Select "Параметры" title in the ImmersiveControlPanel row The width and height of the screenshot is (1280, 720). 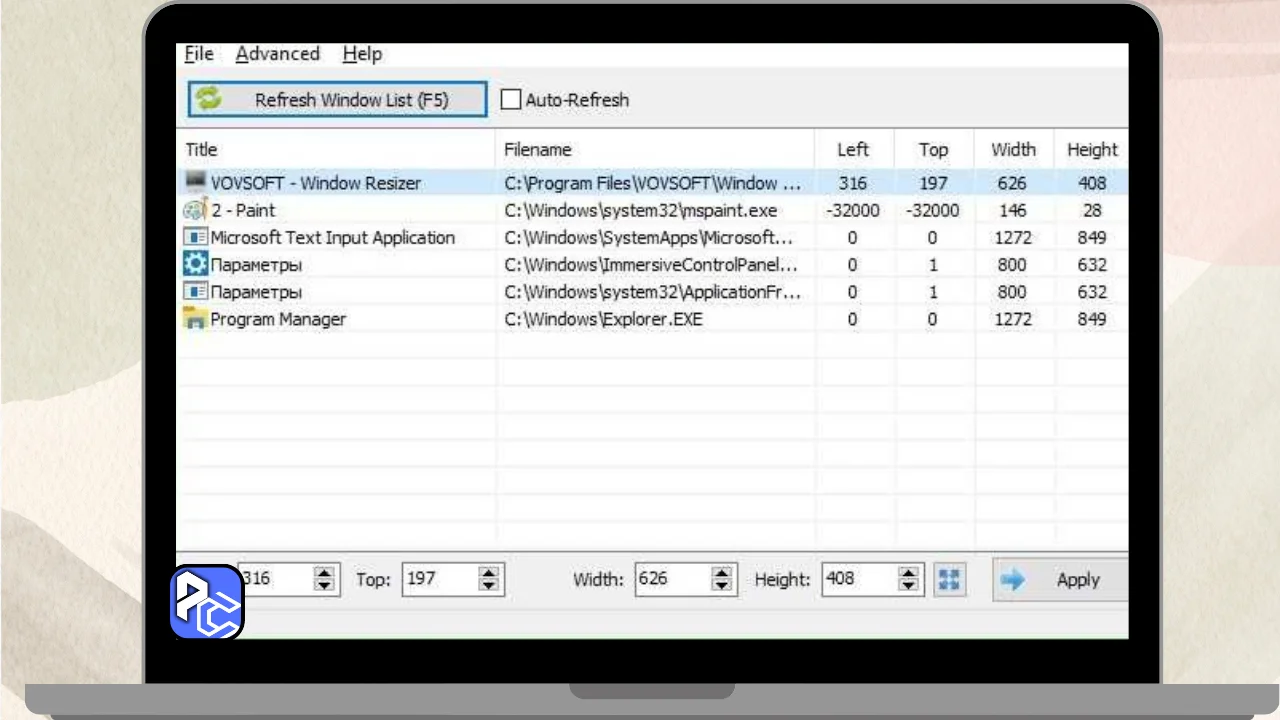[x=256, y=265]
